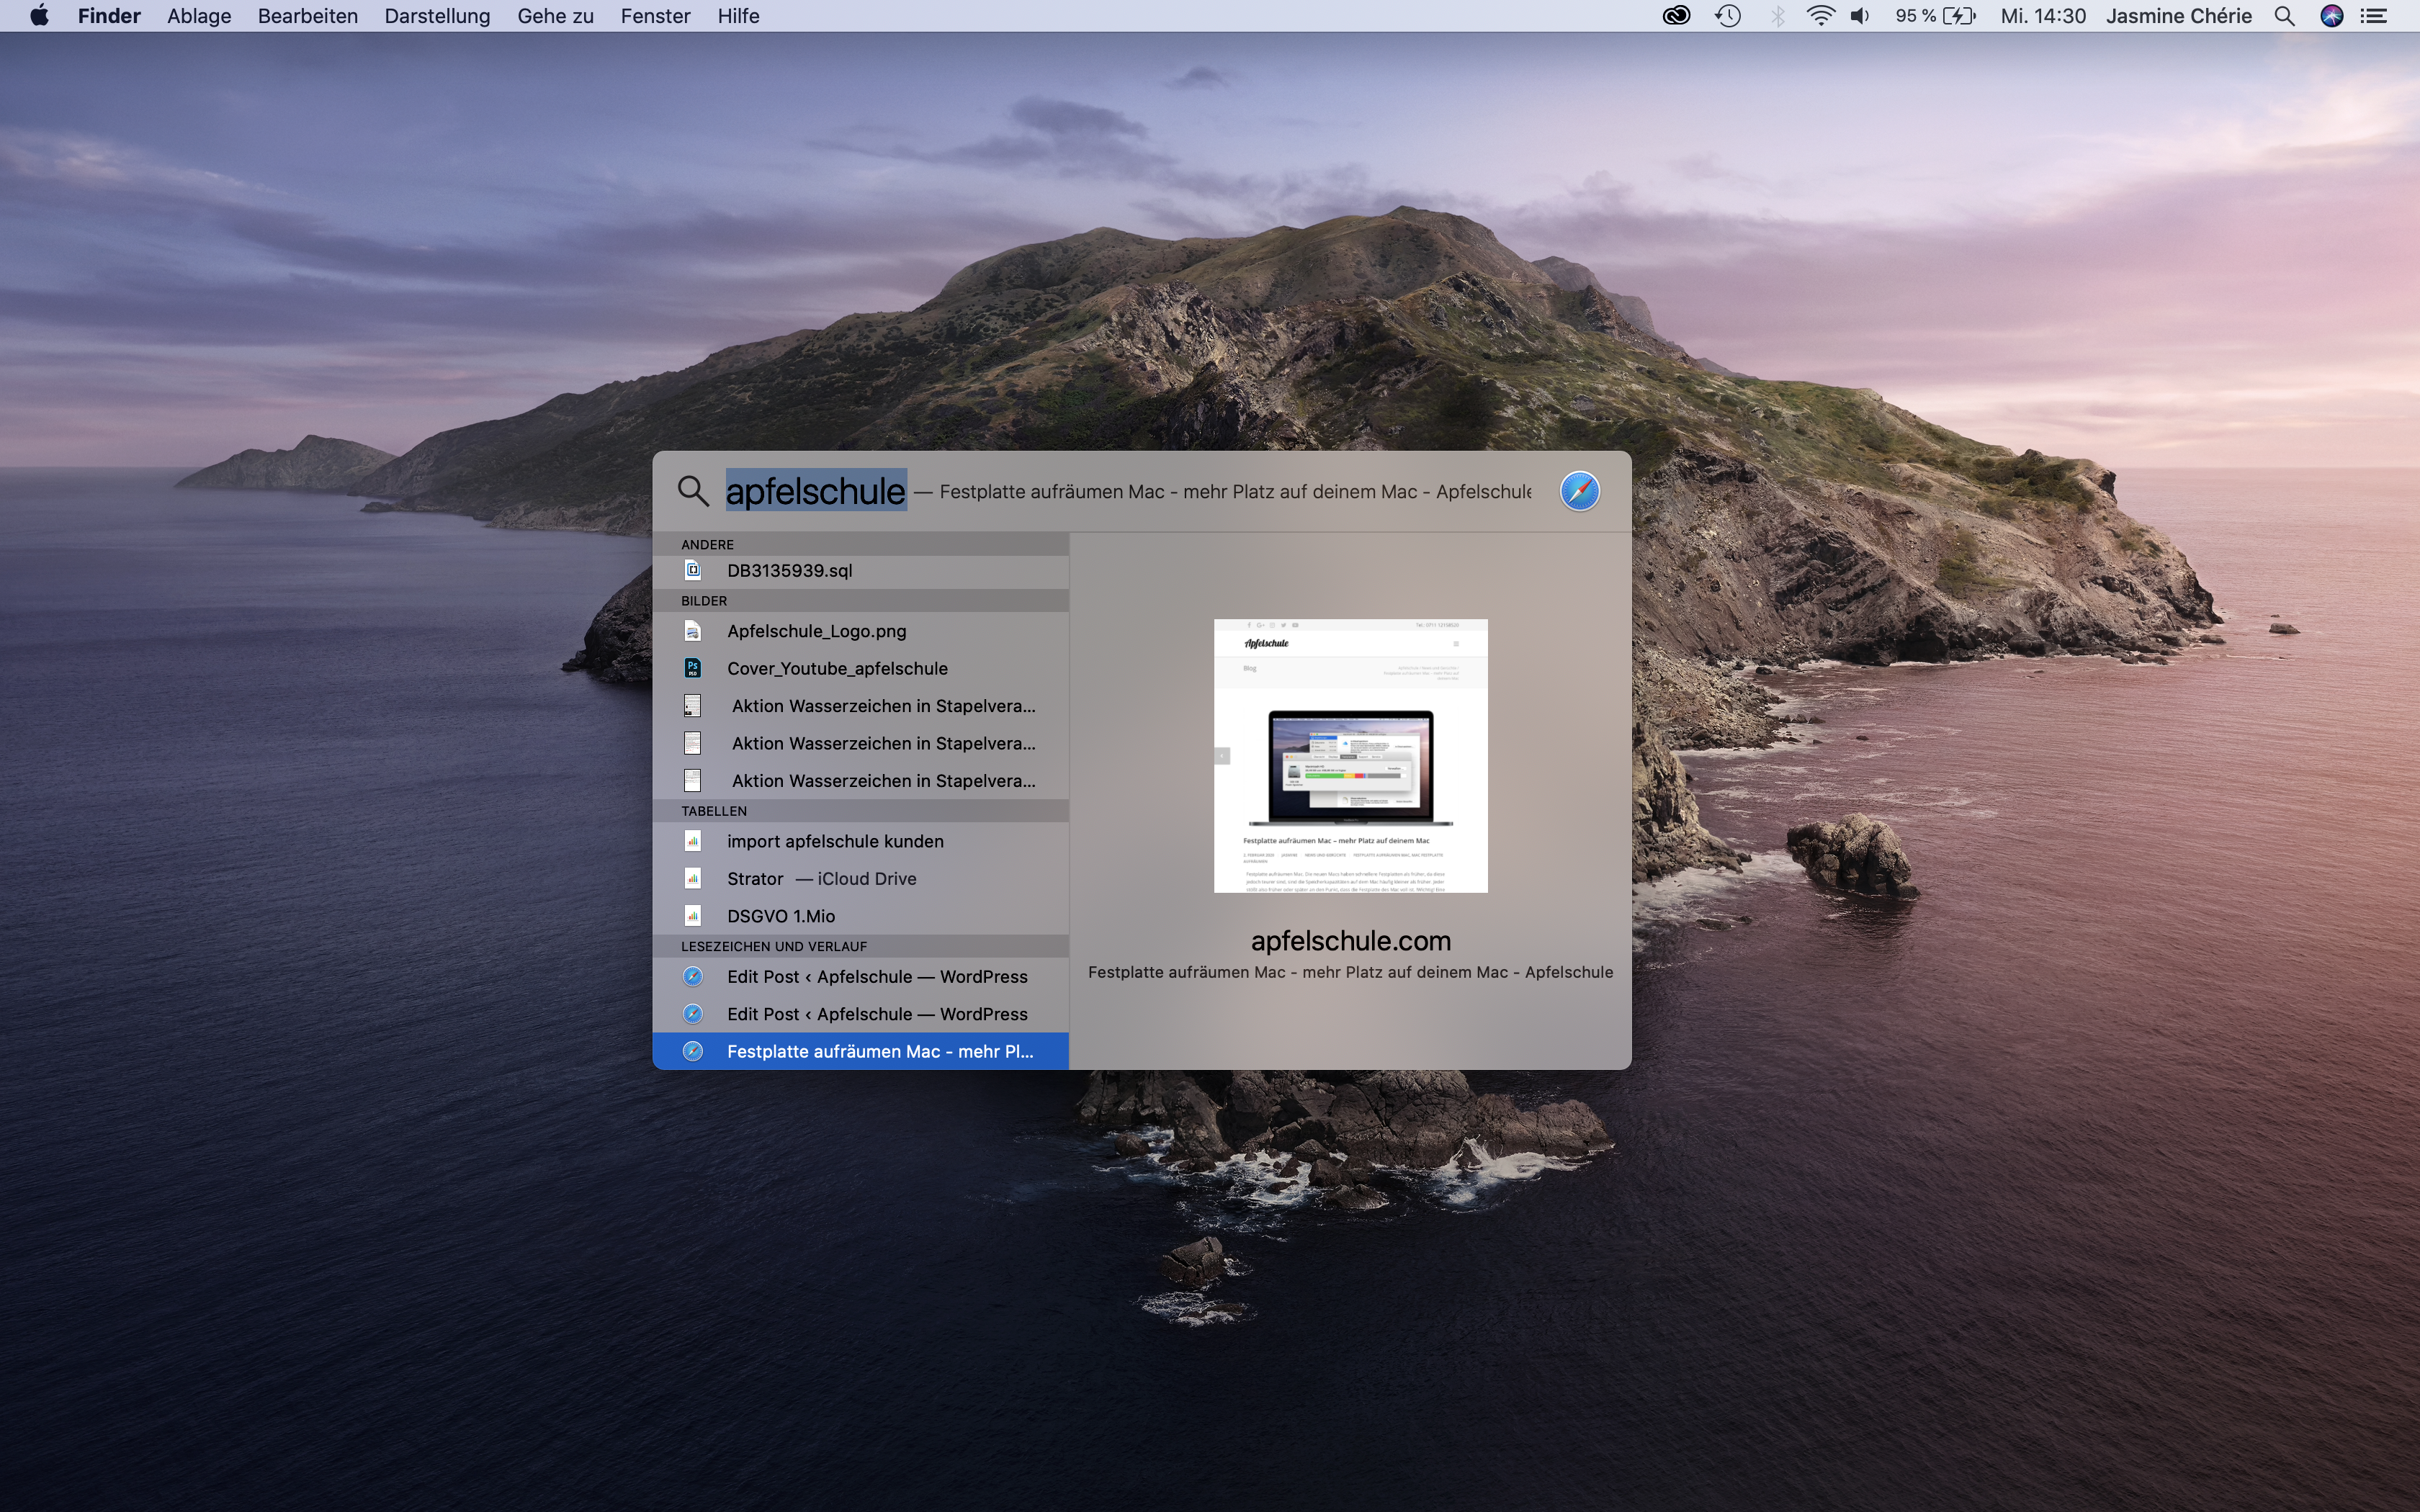The width and height of the screenshot is (2420, 1512).
Task: Select the DSGVO 1.Mio result
Action: point(861,915)
